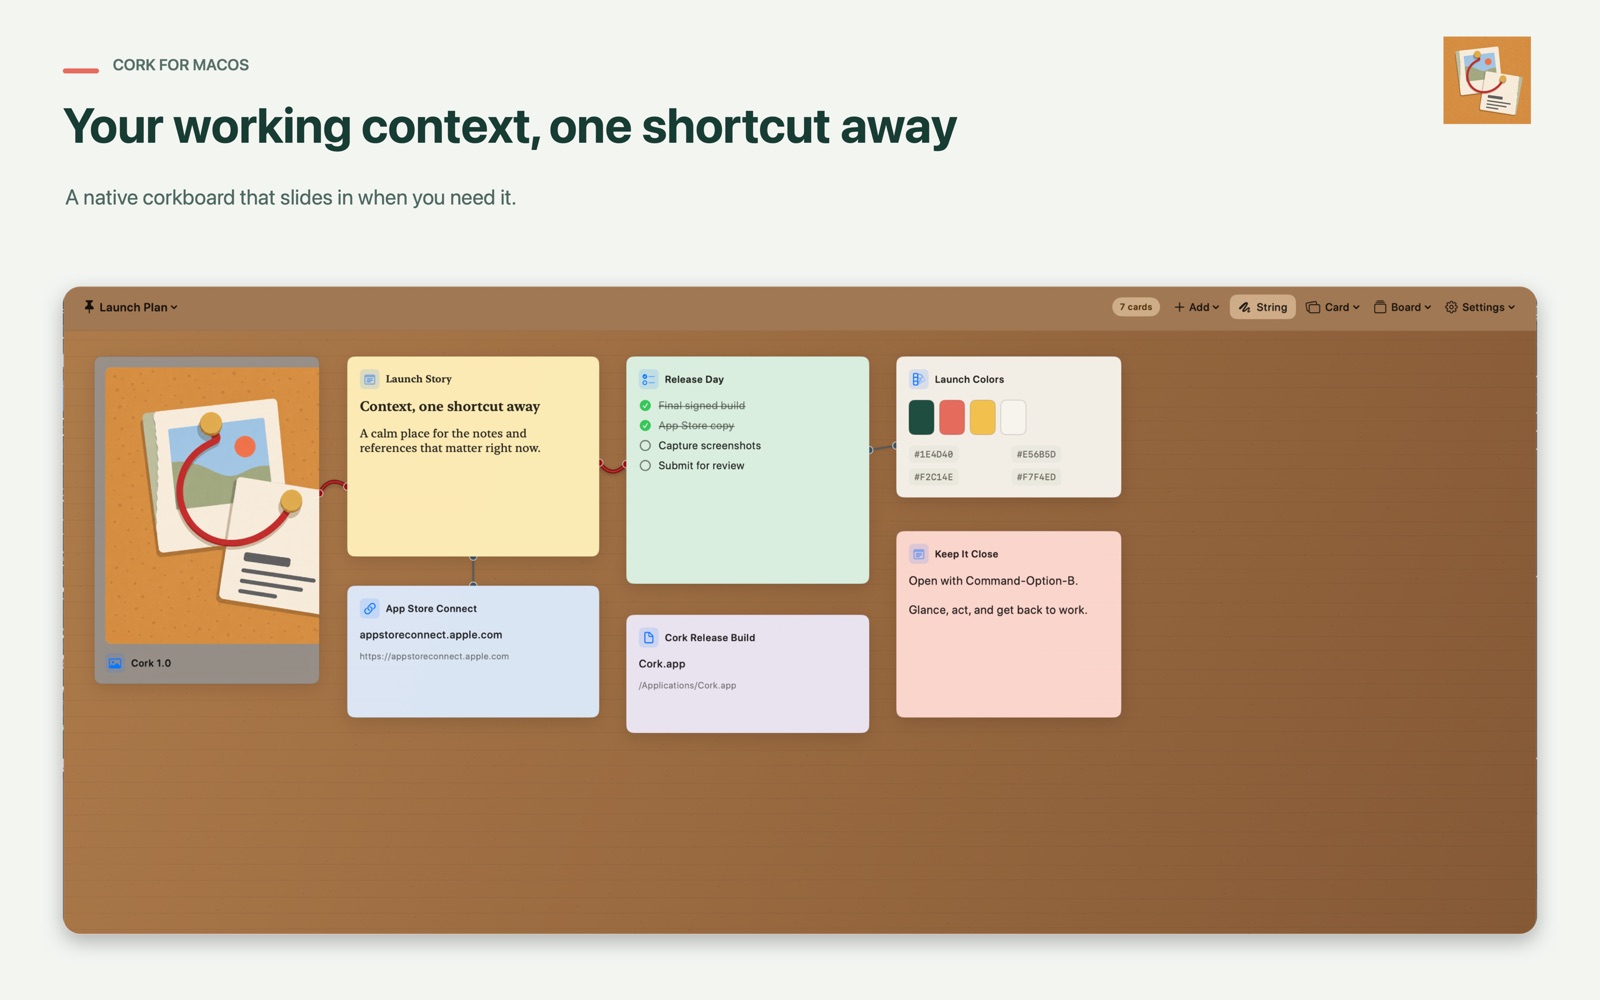Click the Cork 1.0 caption label
The image size is (1600, 1000).
150,663
